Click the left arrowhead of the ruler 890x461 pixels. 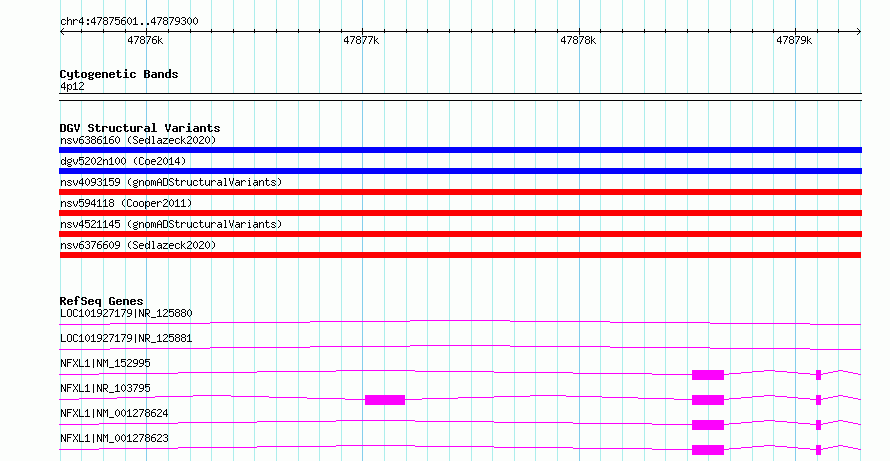point(62,32)
